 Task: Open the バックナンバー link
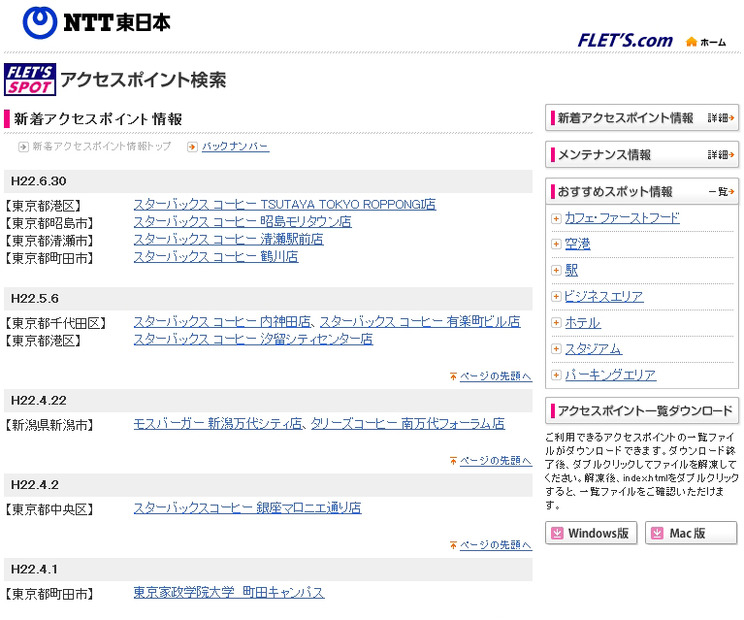[x=235, y=147]
